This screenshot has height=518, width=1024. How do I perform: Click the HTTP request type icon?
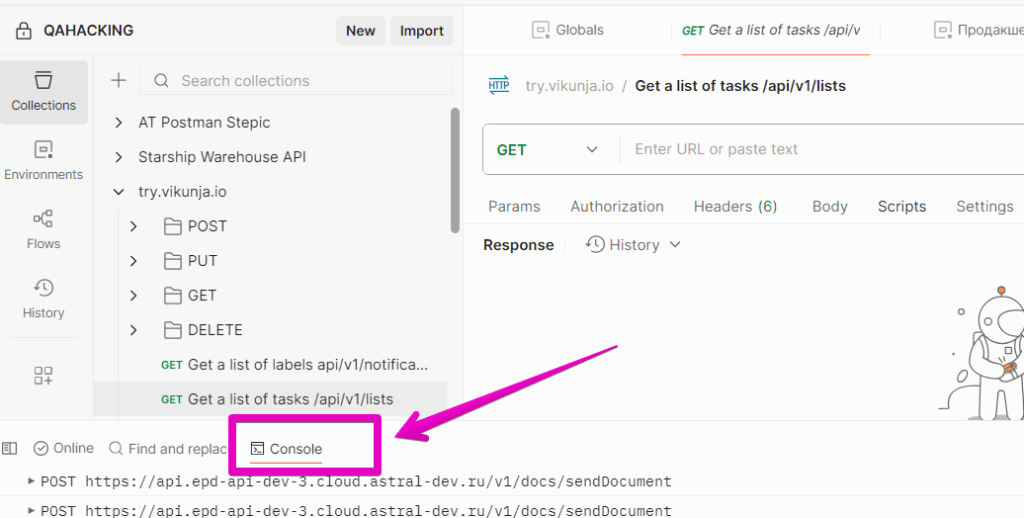(499, 86)
